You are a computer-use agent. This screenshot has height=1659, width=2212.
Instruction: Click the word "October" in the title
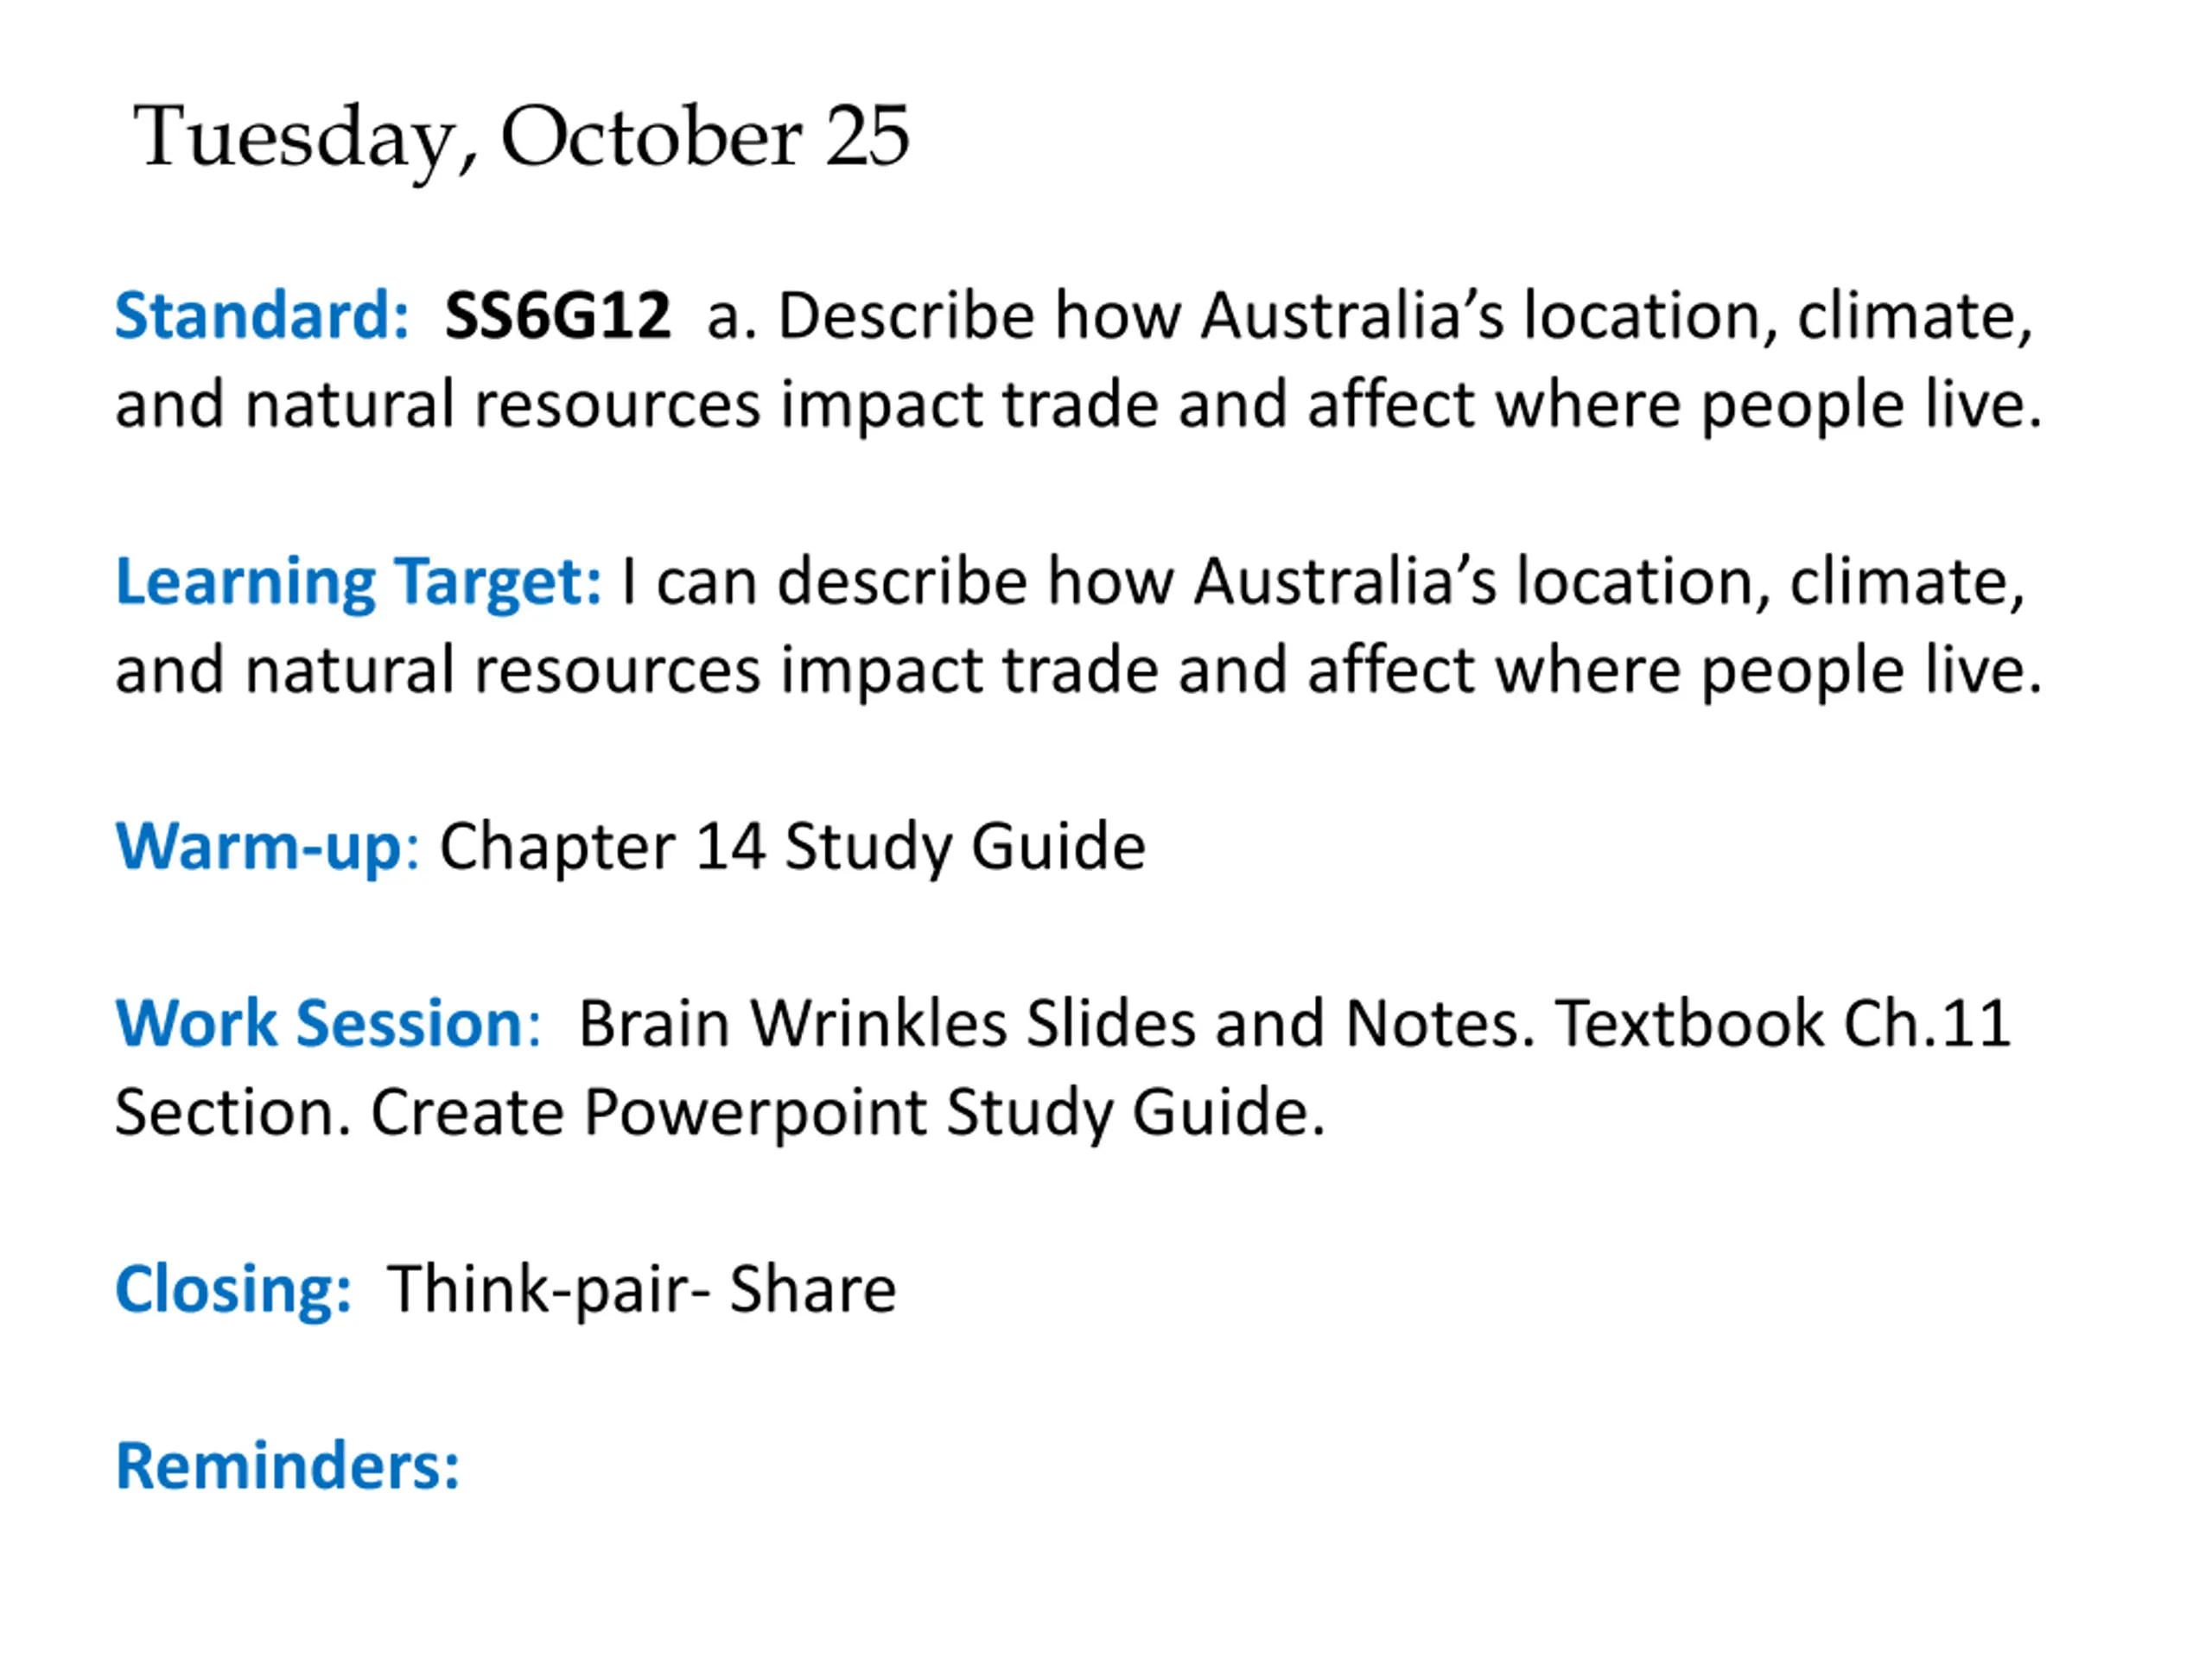[x=651, y=137]
